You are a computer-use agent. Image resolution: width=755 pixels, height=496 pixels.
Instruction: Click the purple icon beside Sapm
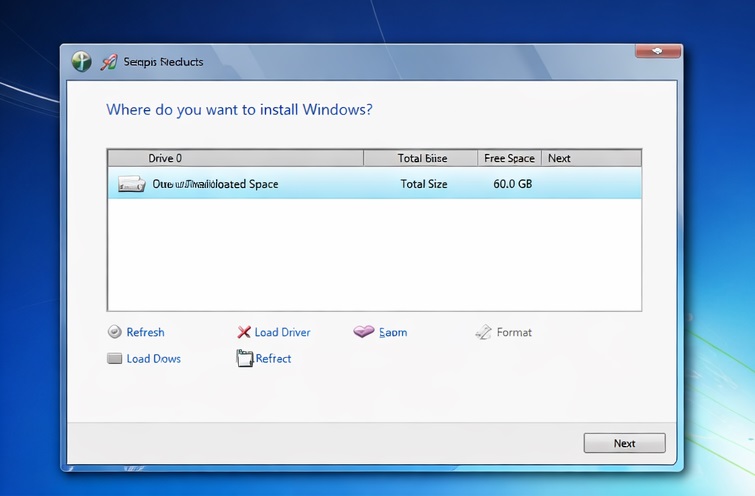tap(364, 332)
